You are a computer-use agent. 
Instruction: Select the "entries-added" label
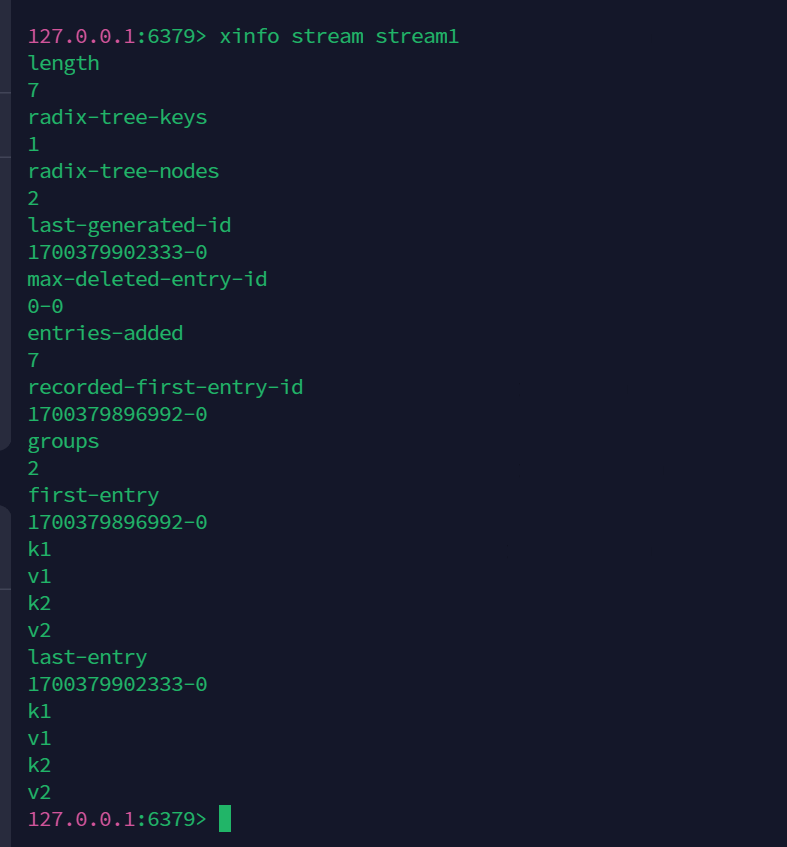[x=105, y=333]
